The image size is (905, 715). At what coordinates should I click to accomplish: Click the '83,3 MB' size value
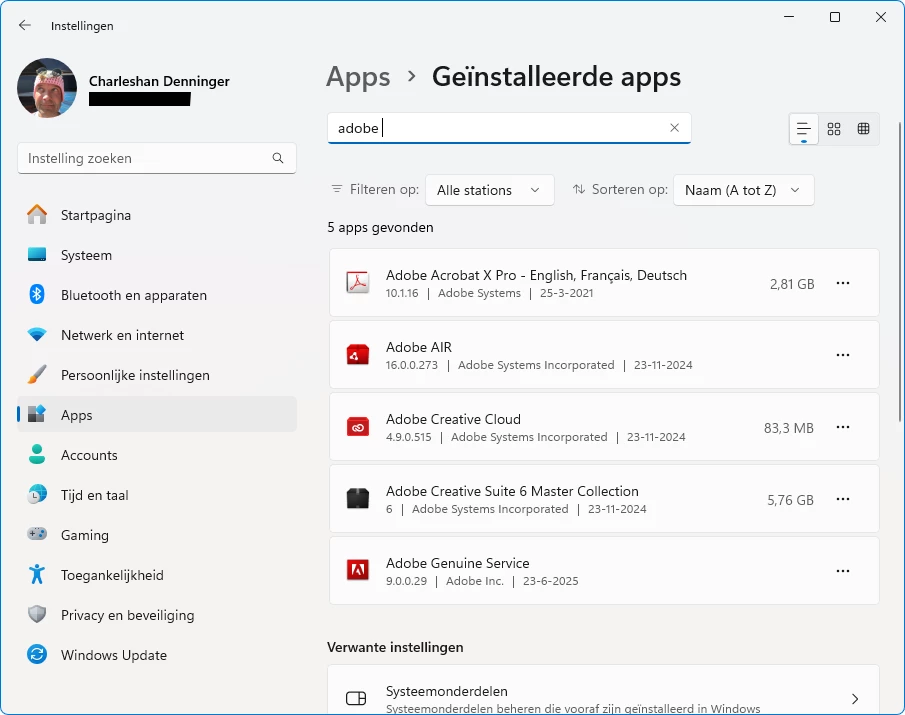click(788, 428)
